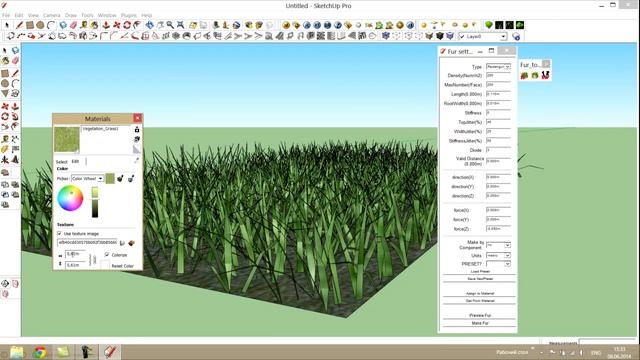Browse for texture image file icon
Viewport: 640px width, 360px height.
click(x=122, y=243)
